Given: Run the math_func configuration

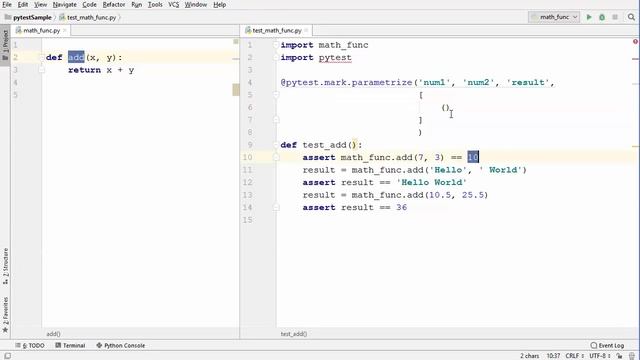Looking at the screenshot, I should (589, 17).
